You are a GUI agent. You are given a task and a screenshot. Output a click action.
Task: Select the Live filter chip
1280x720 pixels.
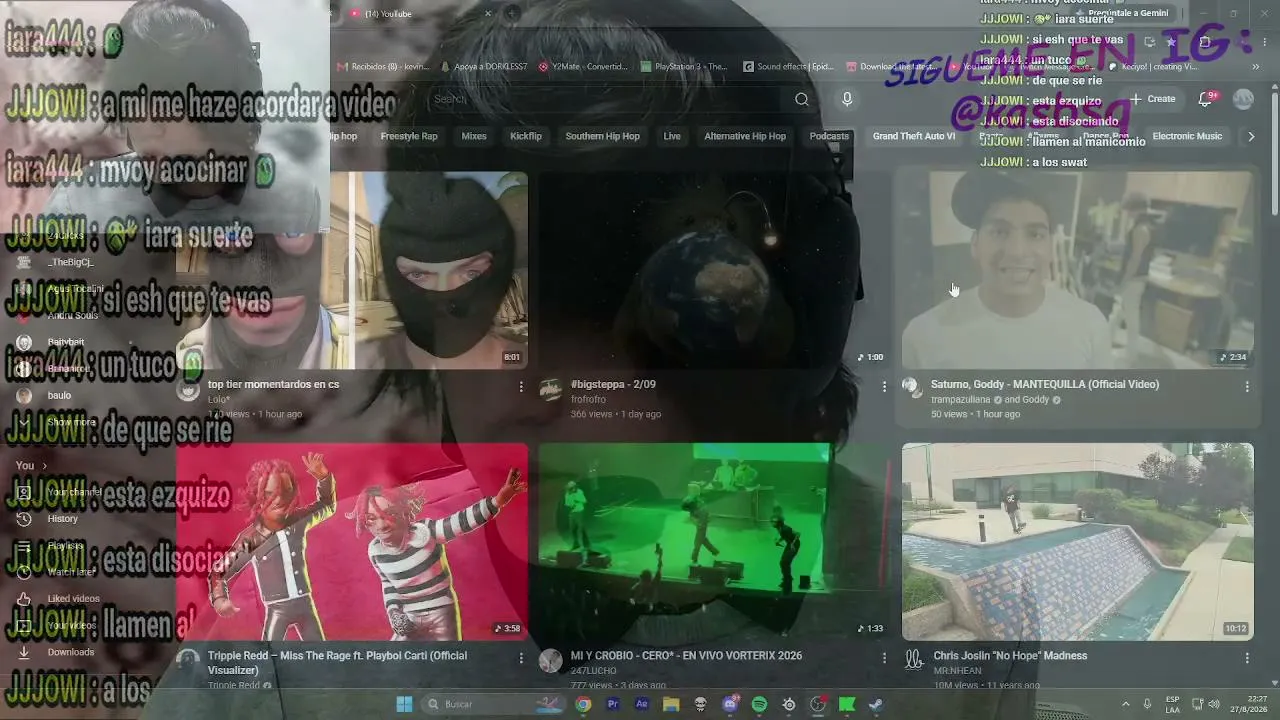(x=672, y=136)
